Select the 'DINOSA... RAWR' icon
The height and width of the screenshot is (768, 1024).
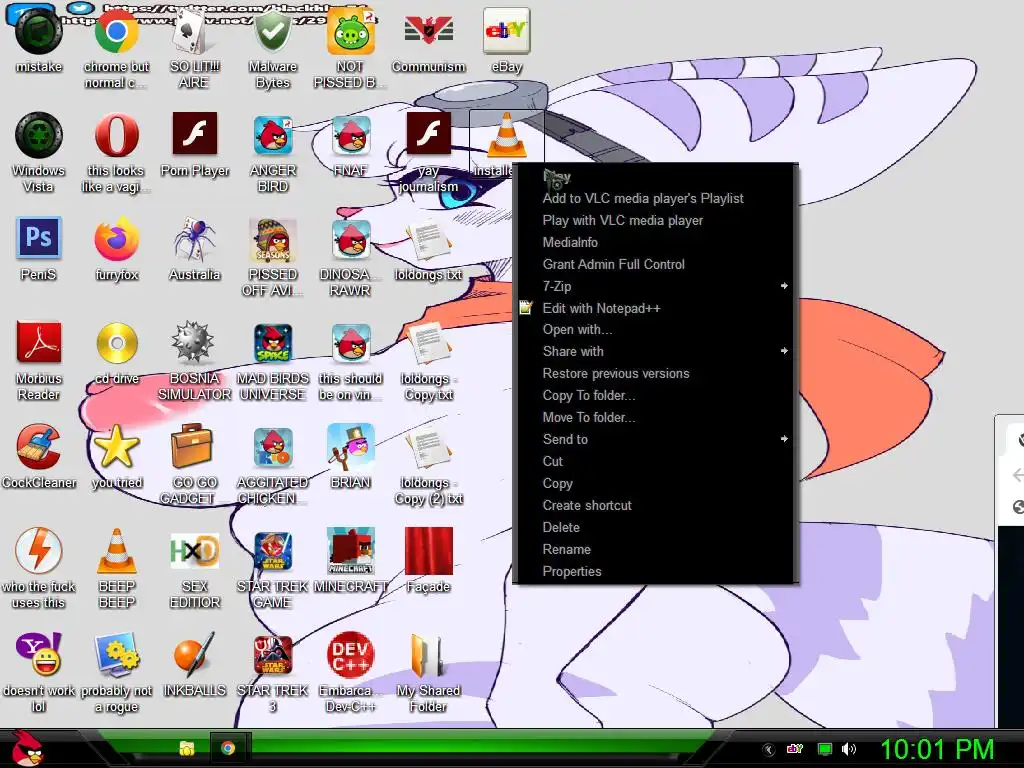[x=351, y=240]
